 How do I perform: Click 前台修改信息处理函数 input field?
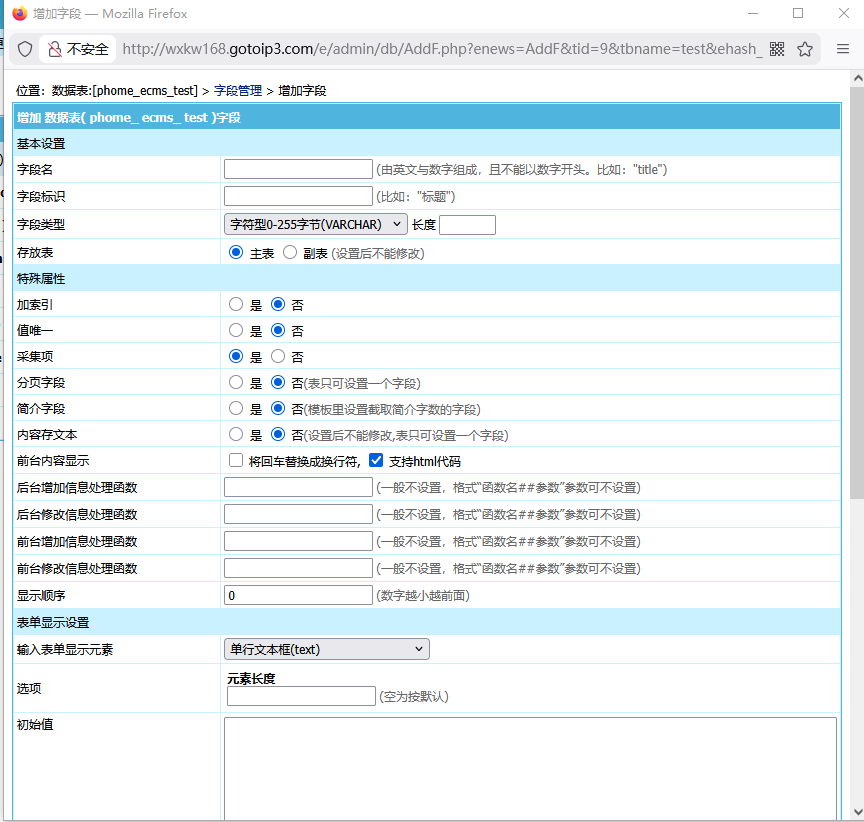click(298, 568)
